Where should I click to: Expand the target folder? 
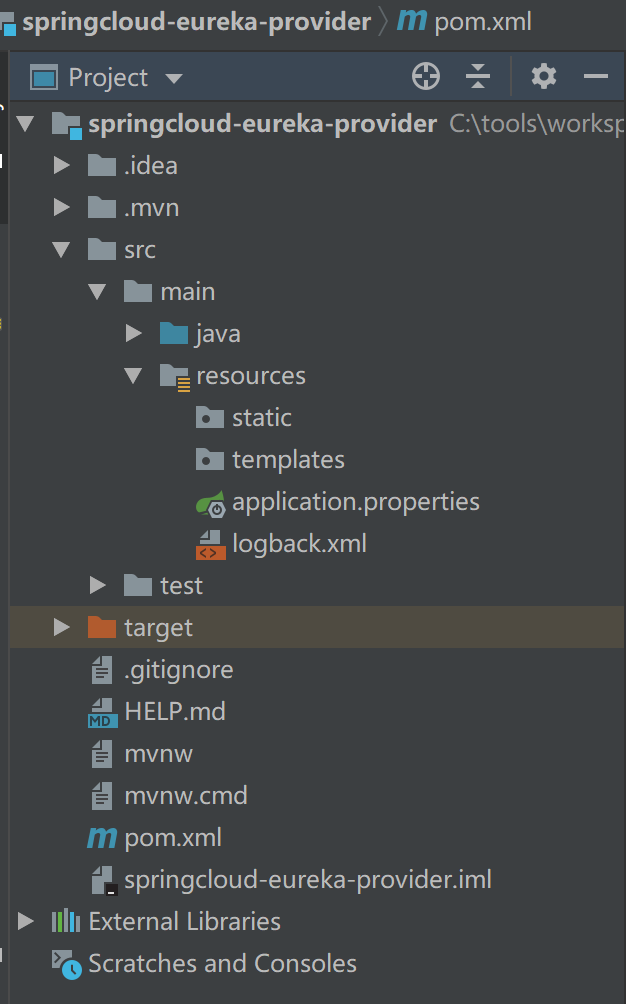(62, 628)
